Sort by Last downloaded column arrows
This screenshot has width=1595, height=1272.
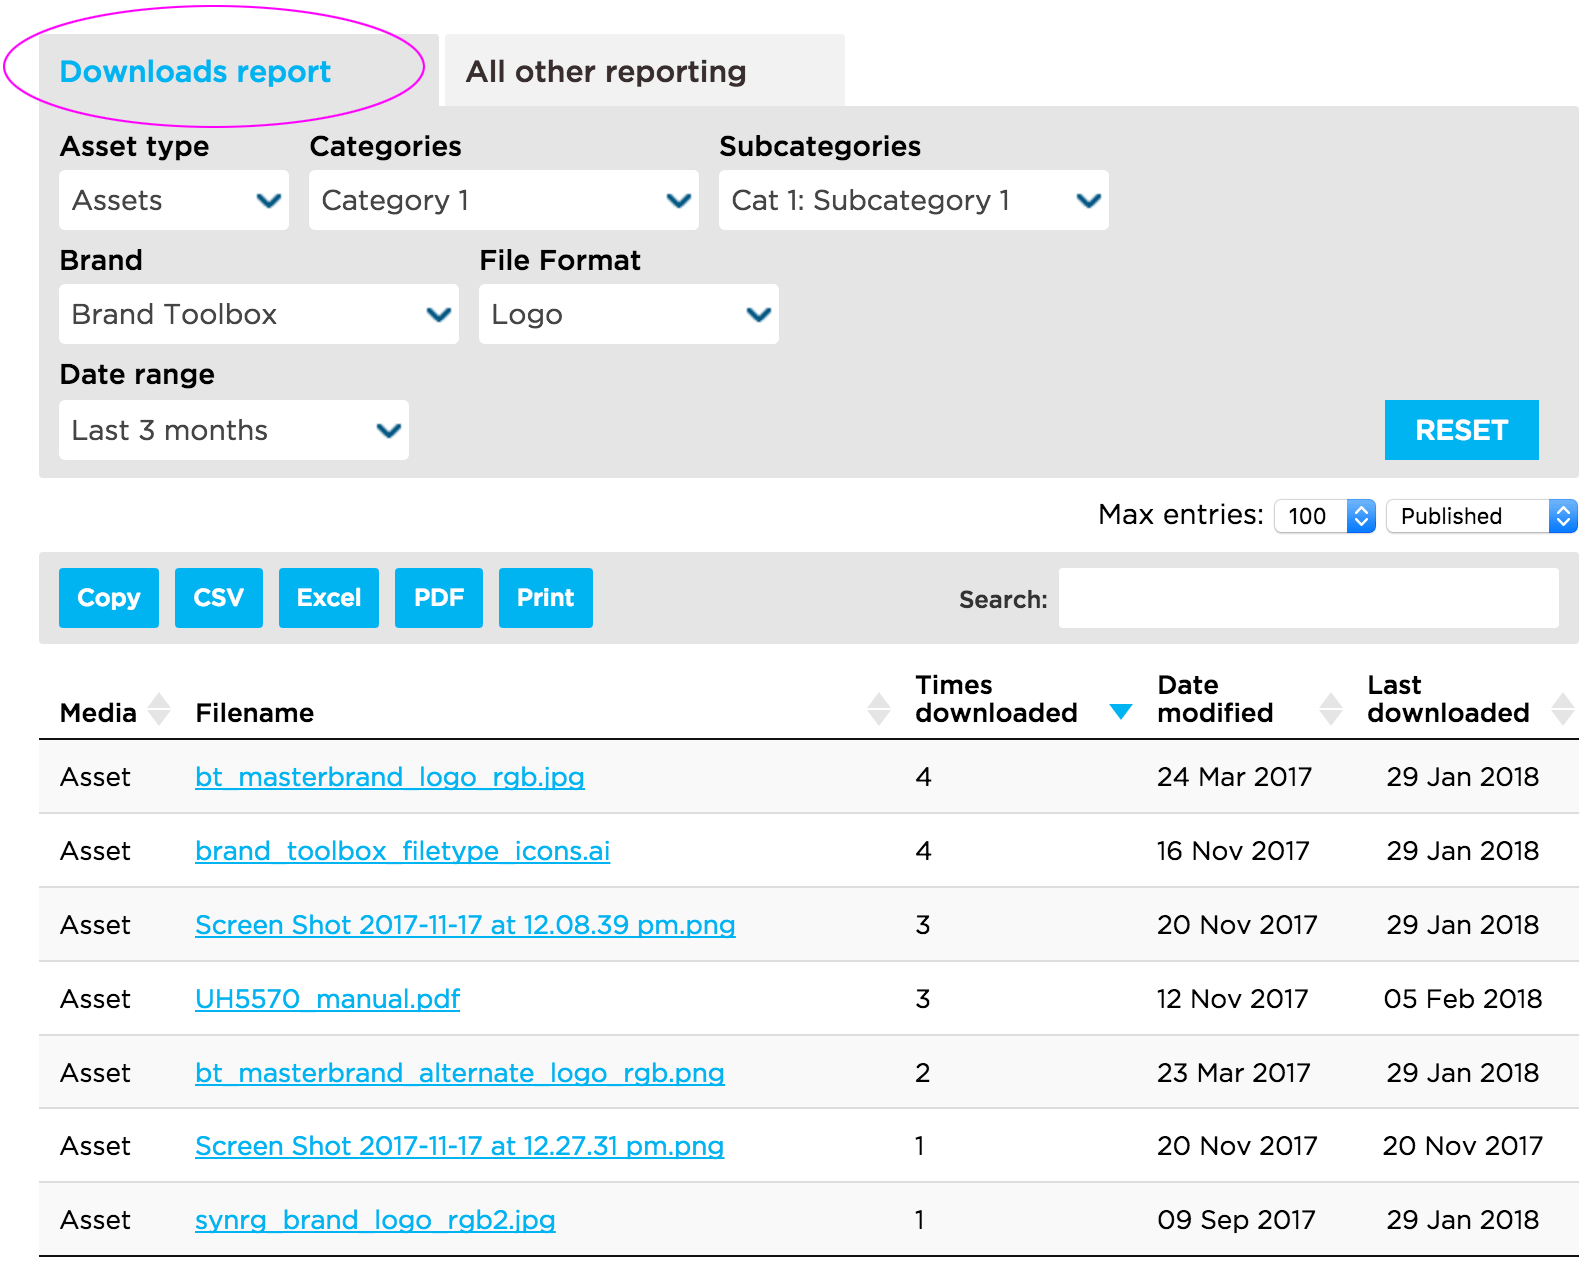(x=1562, y=710)
